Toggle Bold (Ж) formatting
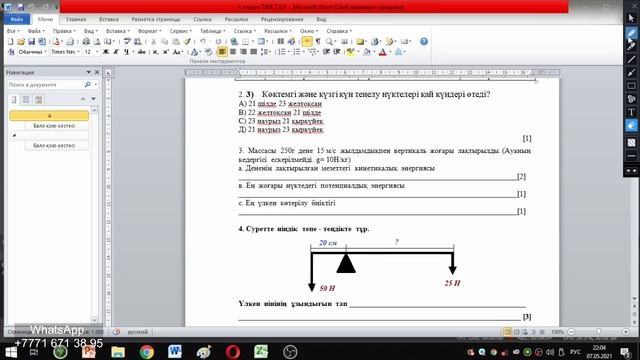Screen dimensions: 640x360 coord(106,52)
